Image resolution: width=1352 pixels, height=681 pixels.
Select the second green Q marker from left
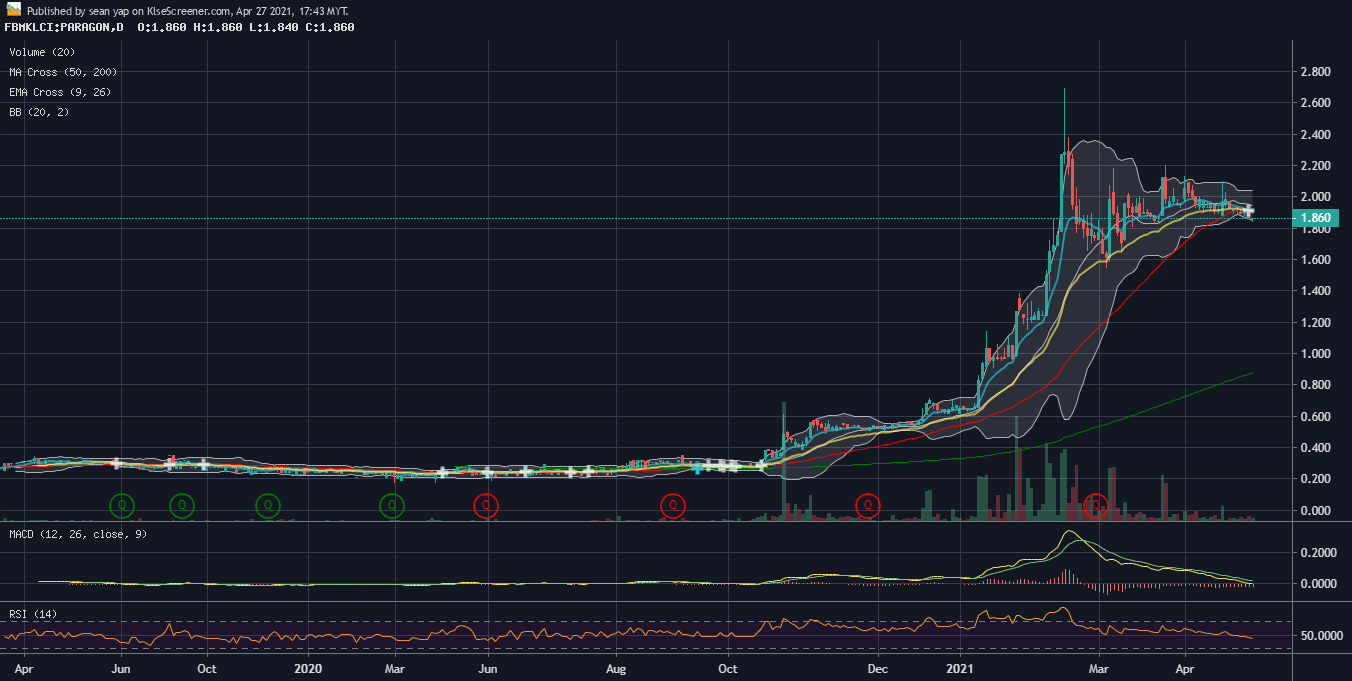[182, 505]
